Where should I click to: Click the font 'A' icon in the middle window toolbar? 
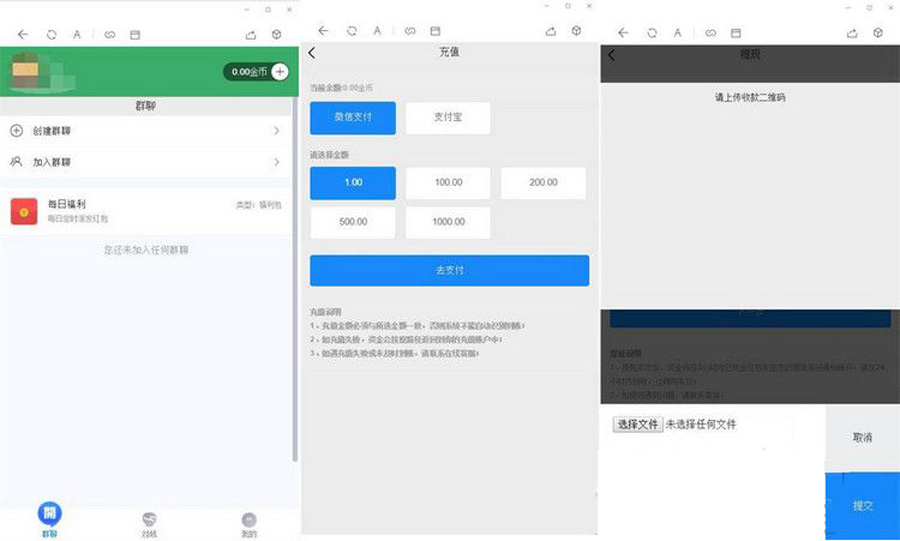(378, 31)
